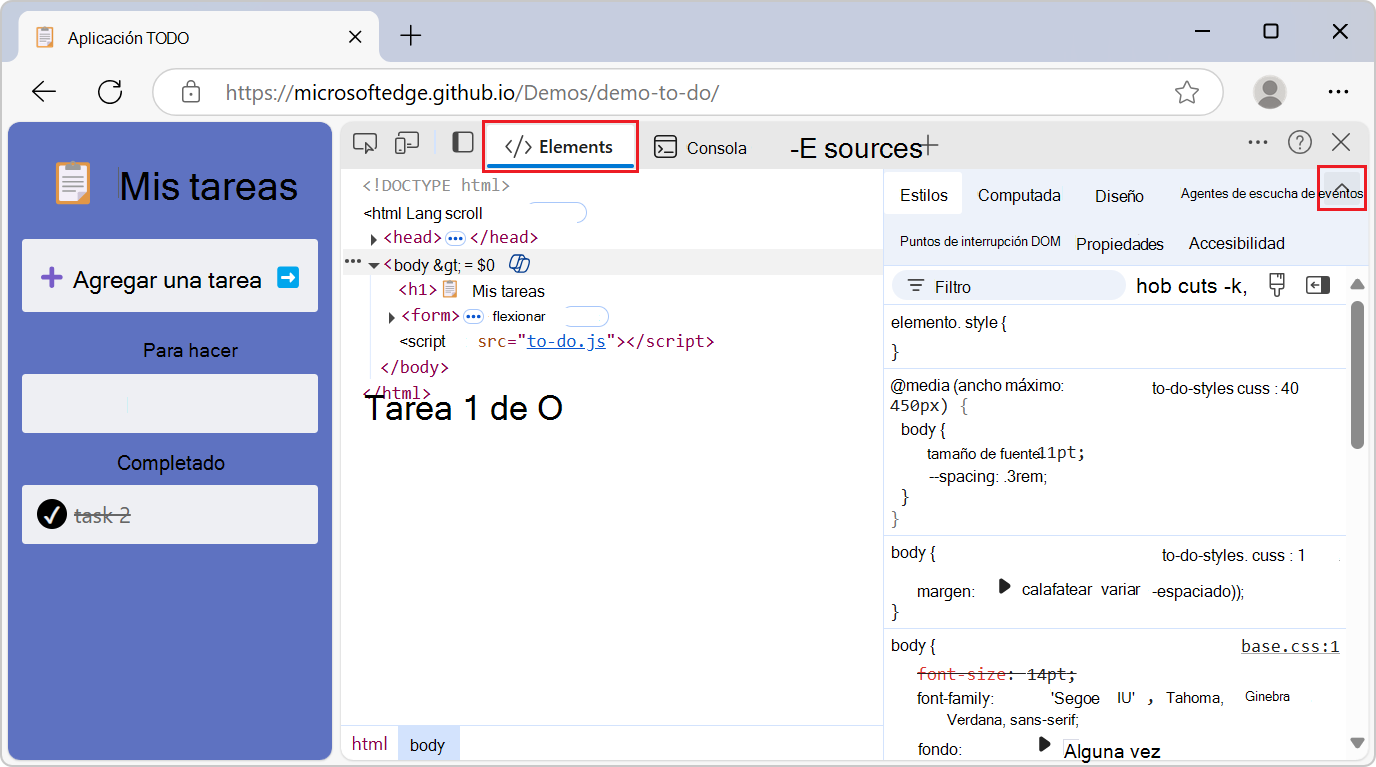
Task: Open the browser profile avatar
Action: (1270, 92)
